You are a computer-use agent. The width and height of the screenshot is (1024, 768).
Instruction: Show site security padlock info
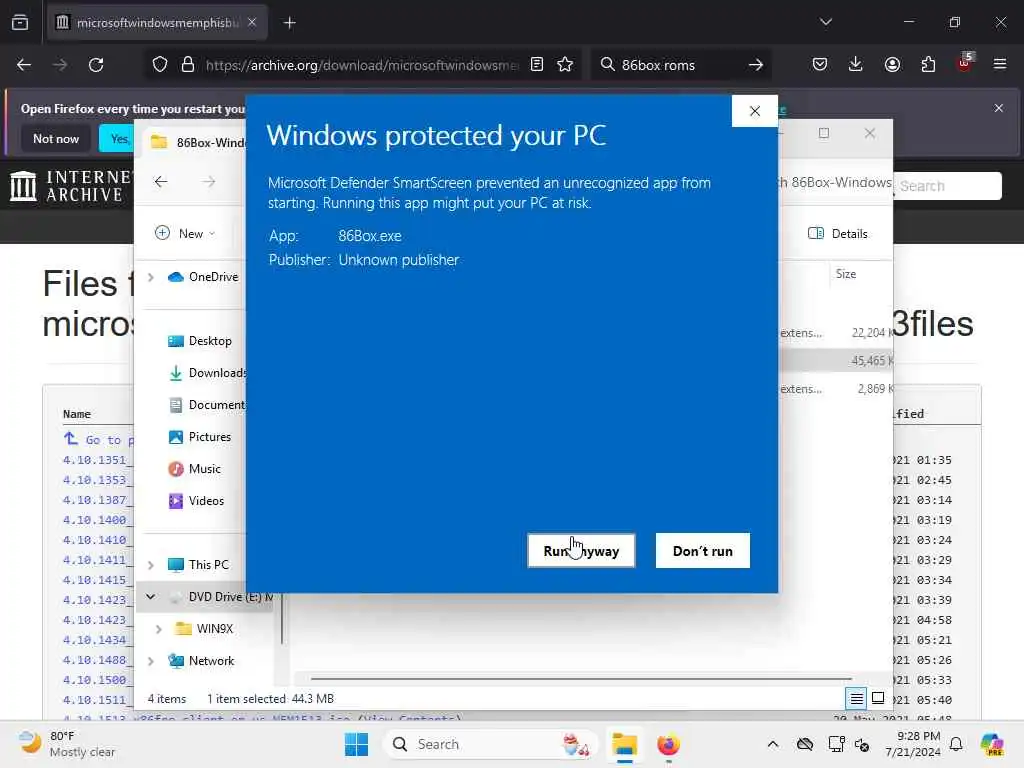point(188,65)
